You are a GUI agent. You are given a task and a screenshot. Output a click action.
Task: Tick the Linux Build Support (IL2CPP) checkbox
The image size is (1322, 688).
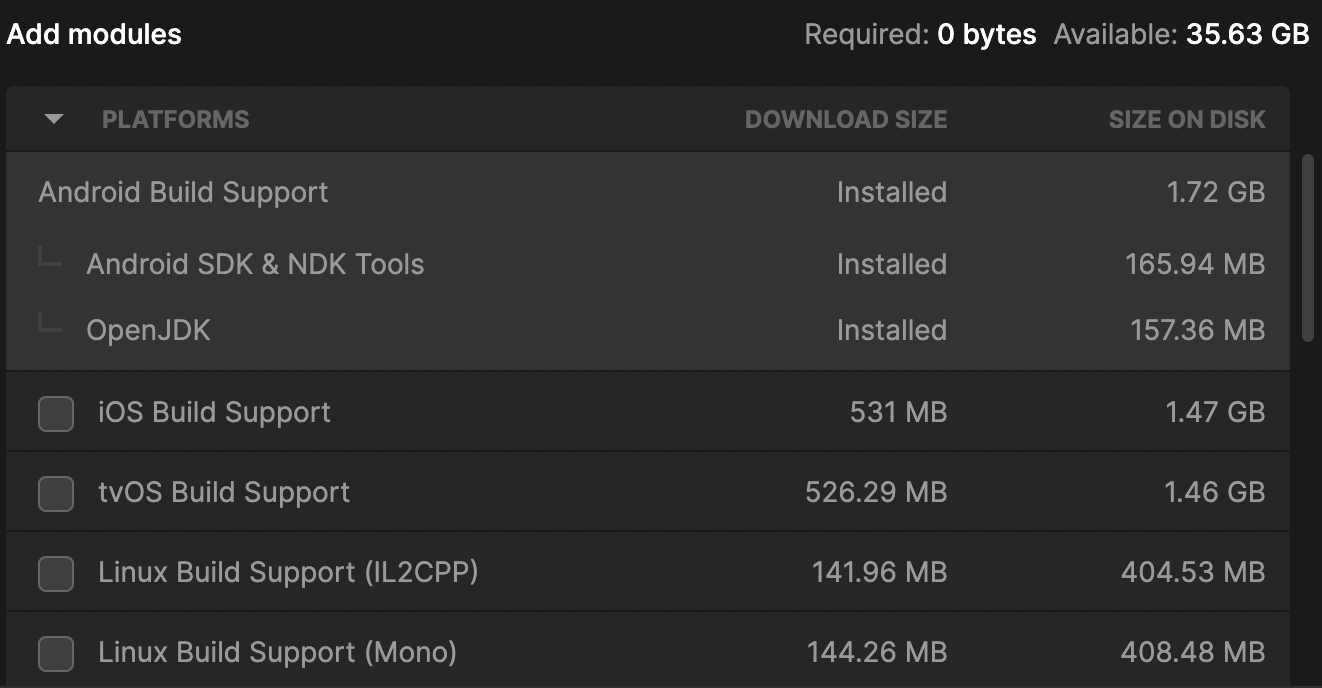point(56,573)
